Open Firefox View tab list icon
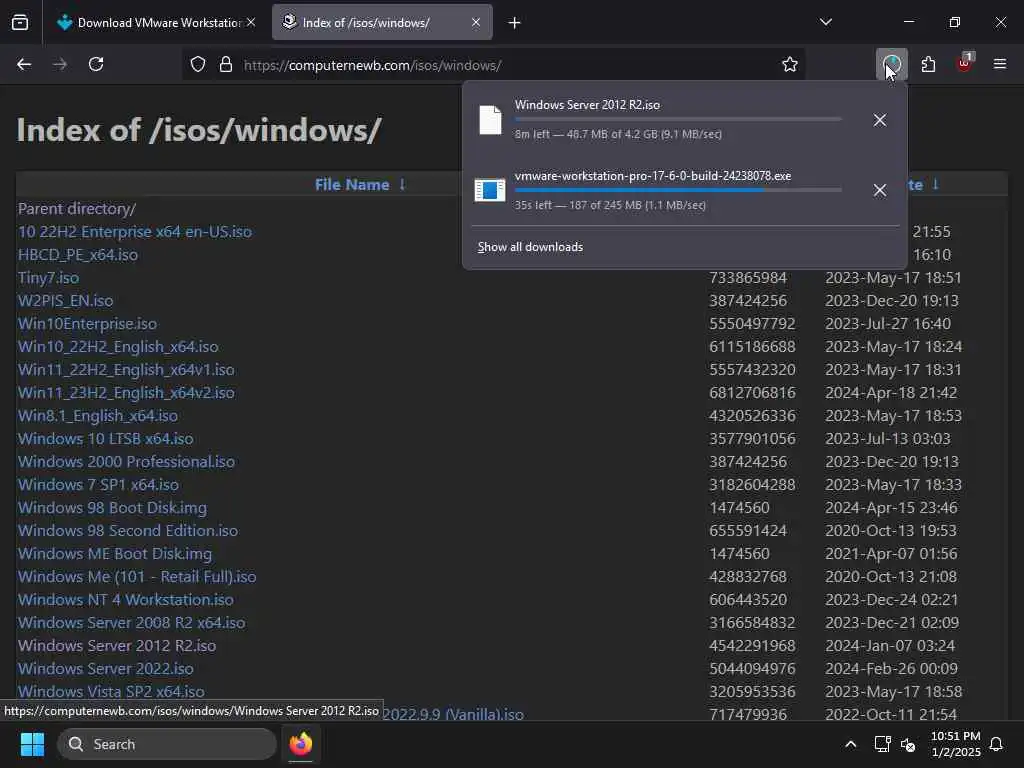1024x768 pixels. point(20,23)
